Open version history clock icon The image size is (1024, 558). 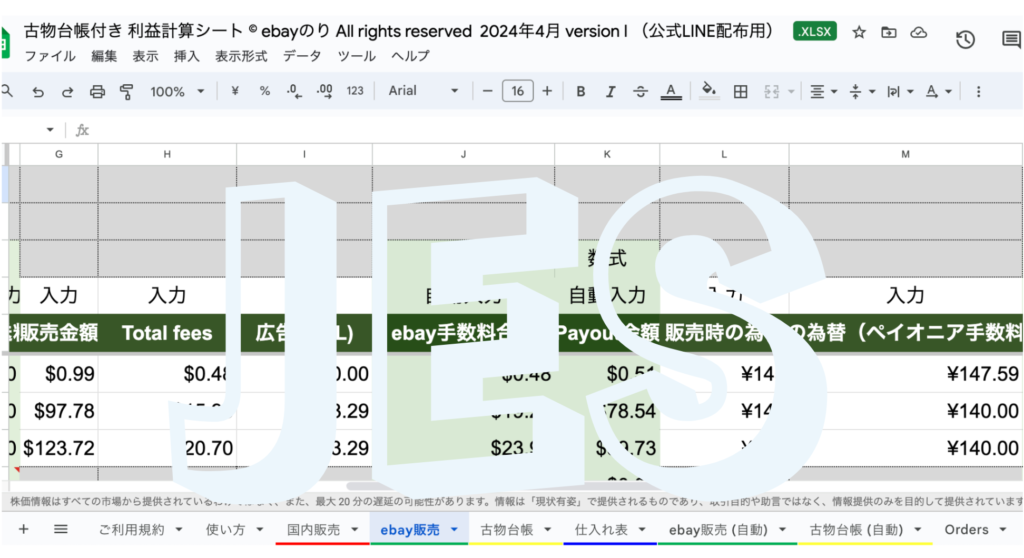(x=965, y=39)
